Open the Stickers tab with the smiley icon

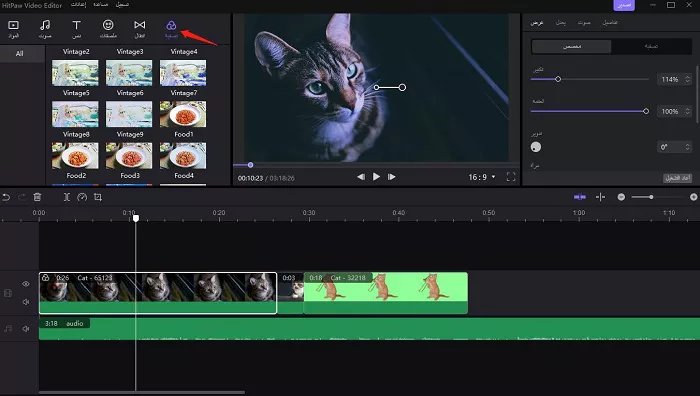(108, 29)
